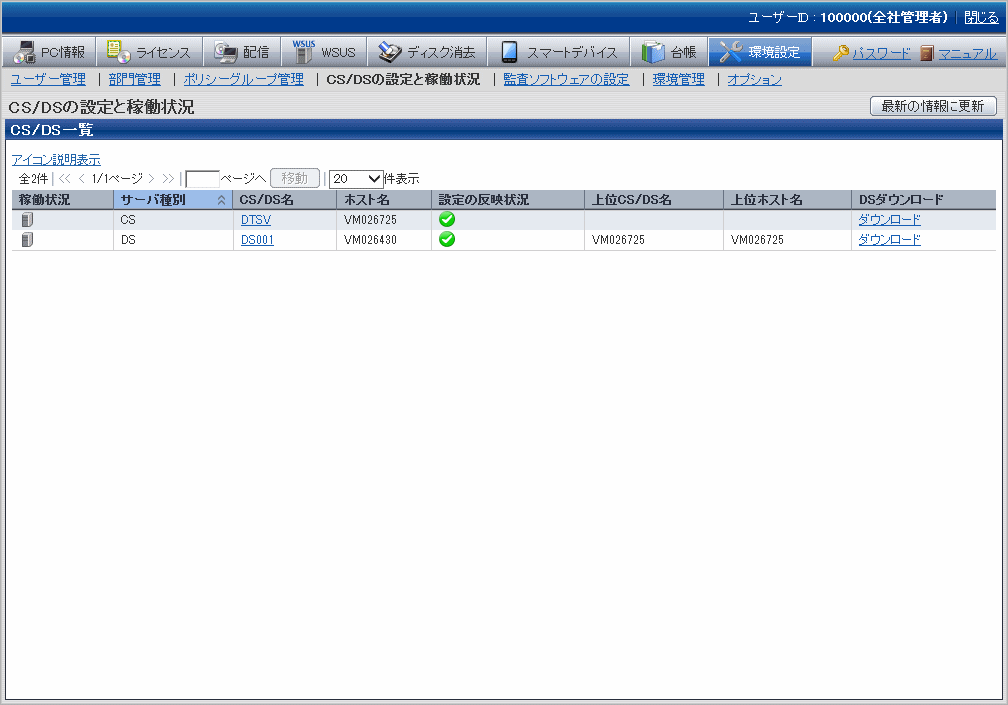This screenshot has width=1008, height=705.
Task: Open the DTSV link
Action: [256, 220]
